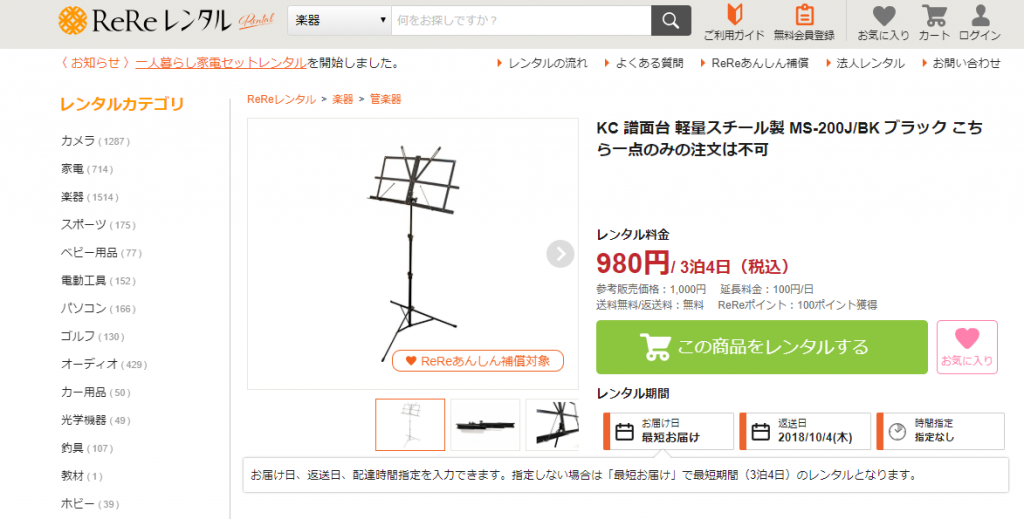This screenshot has width=1024, height=519.
Task: Select the folded stand thumbnail
Action: 485,425
